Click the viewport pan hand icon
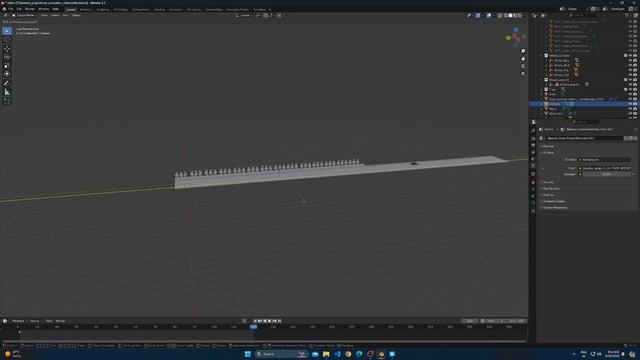640x360 pixels. [523, 58]
